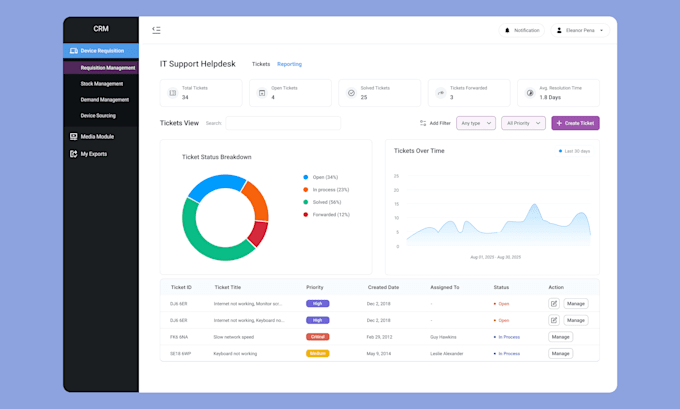Click the plus icon on Create Ticket
This screenshot has height=409, width=680.
[x=559, y=123]
